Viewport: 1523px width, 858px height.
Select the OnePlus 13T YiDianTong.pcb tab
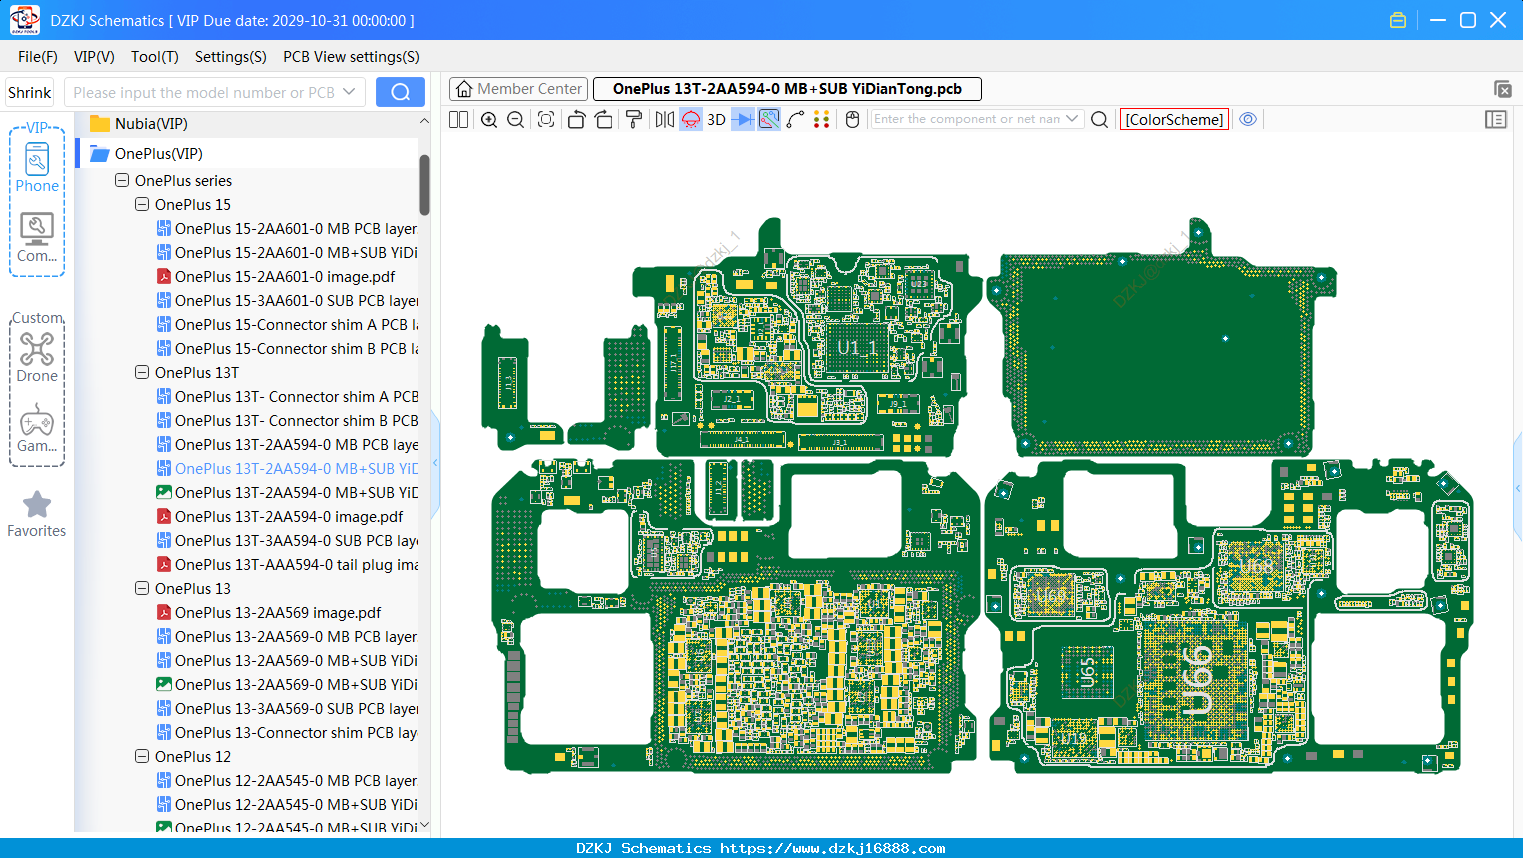click(787, 89)
